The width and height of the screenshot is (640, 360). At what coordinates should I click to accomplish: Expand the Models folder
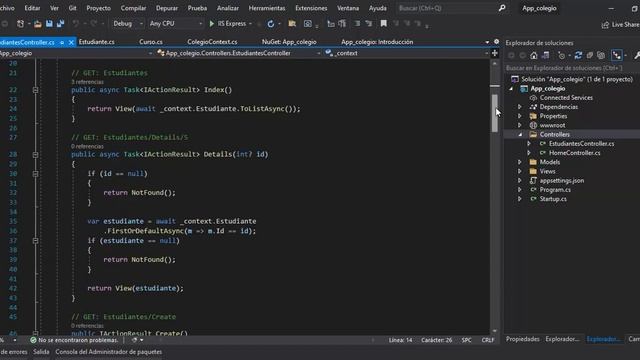(520, 162)
